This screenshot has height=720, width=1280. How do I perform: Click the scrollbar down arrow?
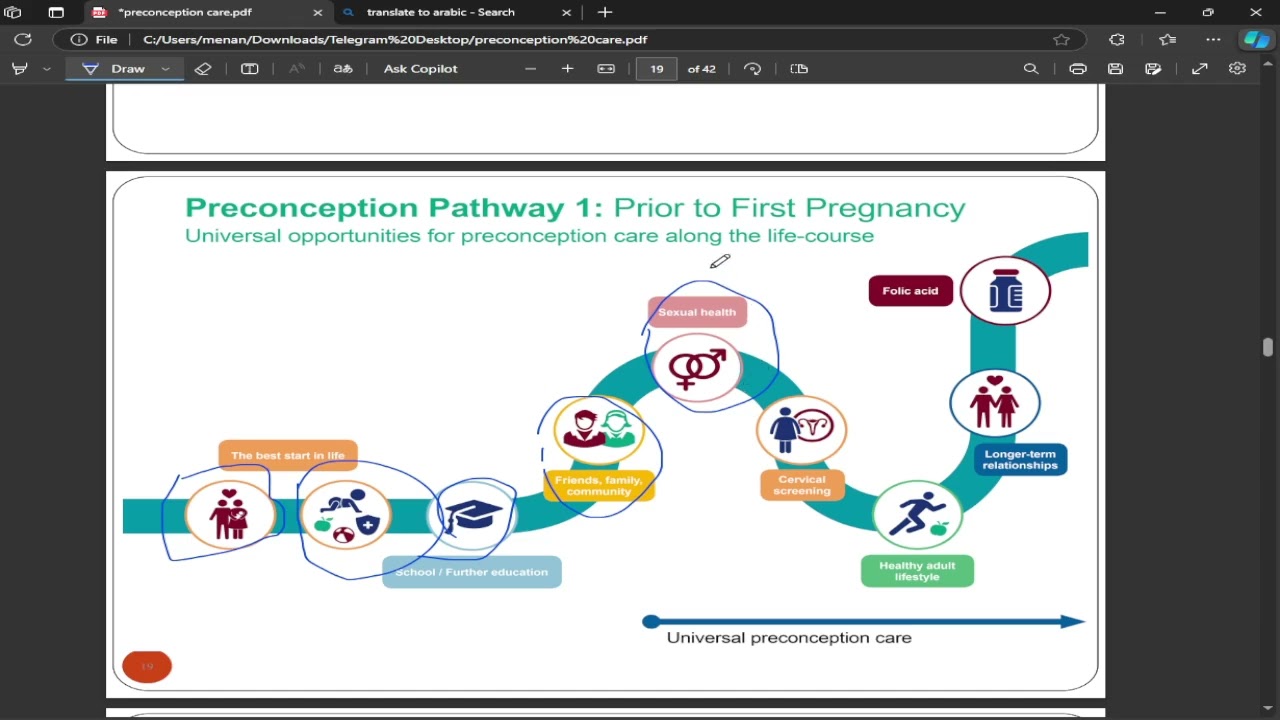(x=1268, y=710)
